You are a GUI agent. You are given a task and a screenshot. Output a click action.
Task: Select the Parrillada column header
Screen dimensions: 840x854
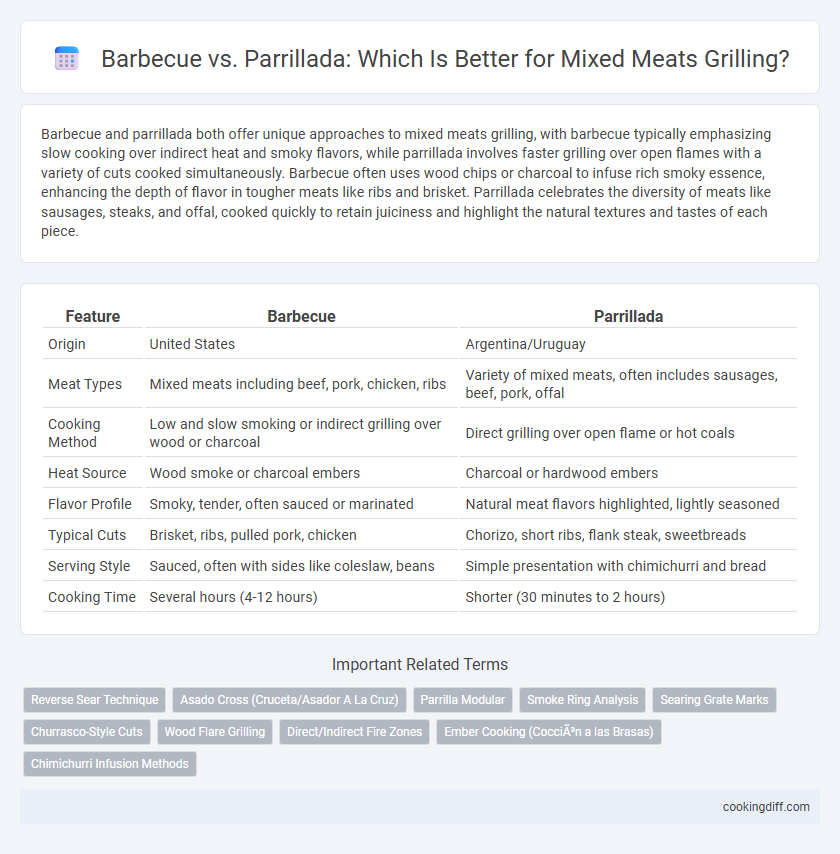point(628,316)
